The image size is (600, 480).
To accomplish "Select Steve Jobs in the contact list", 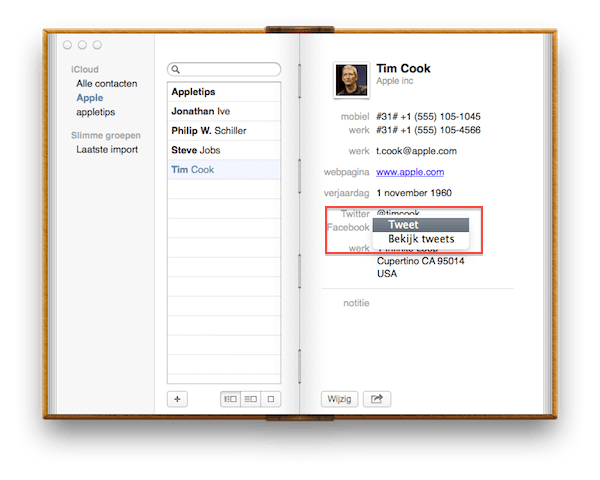I will point(224,150).
